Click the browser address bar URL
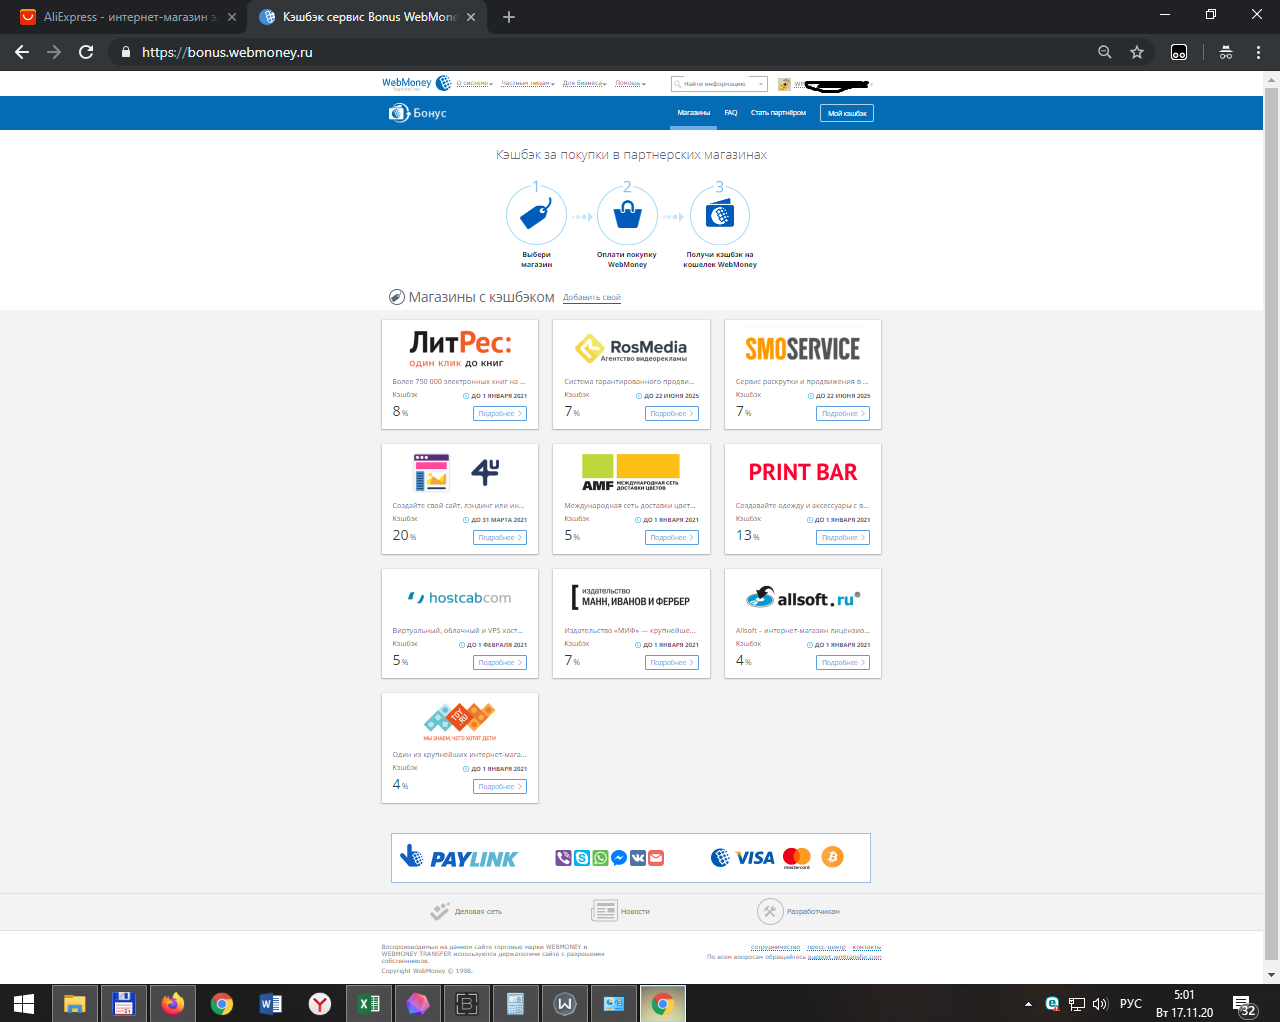1280x1022 pixels. 227,52
